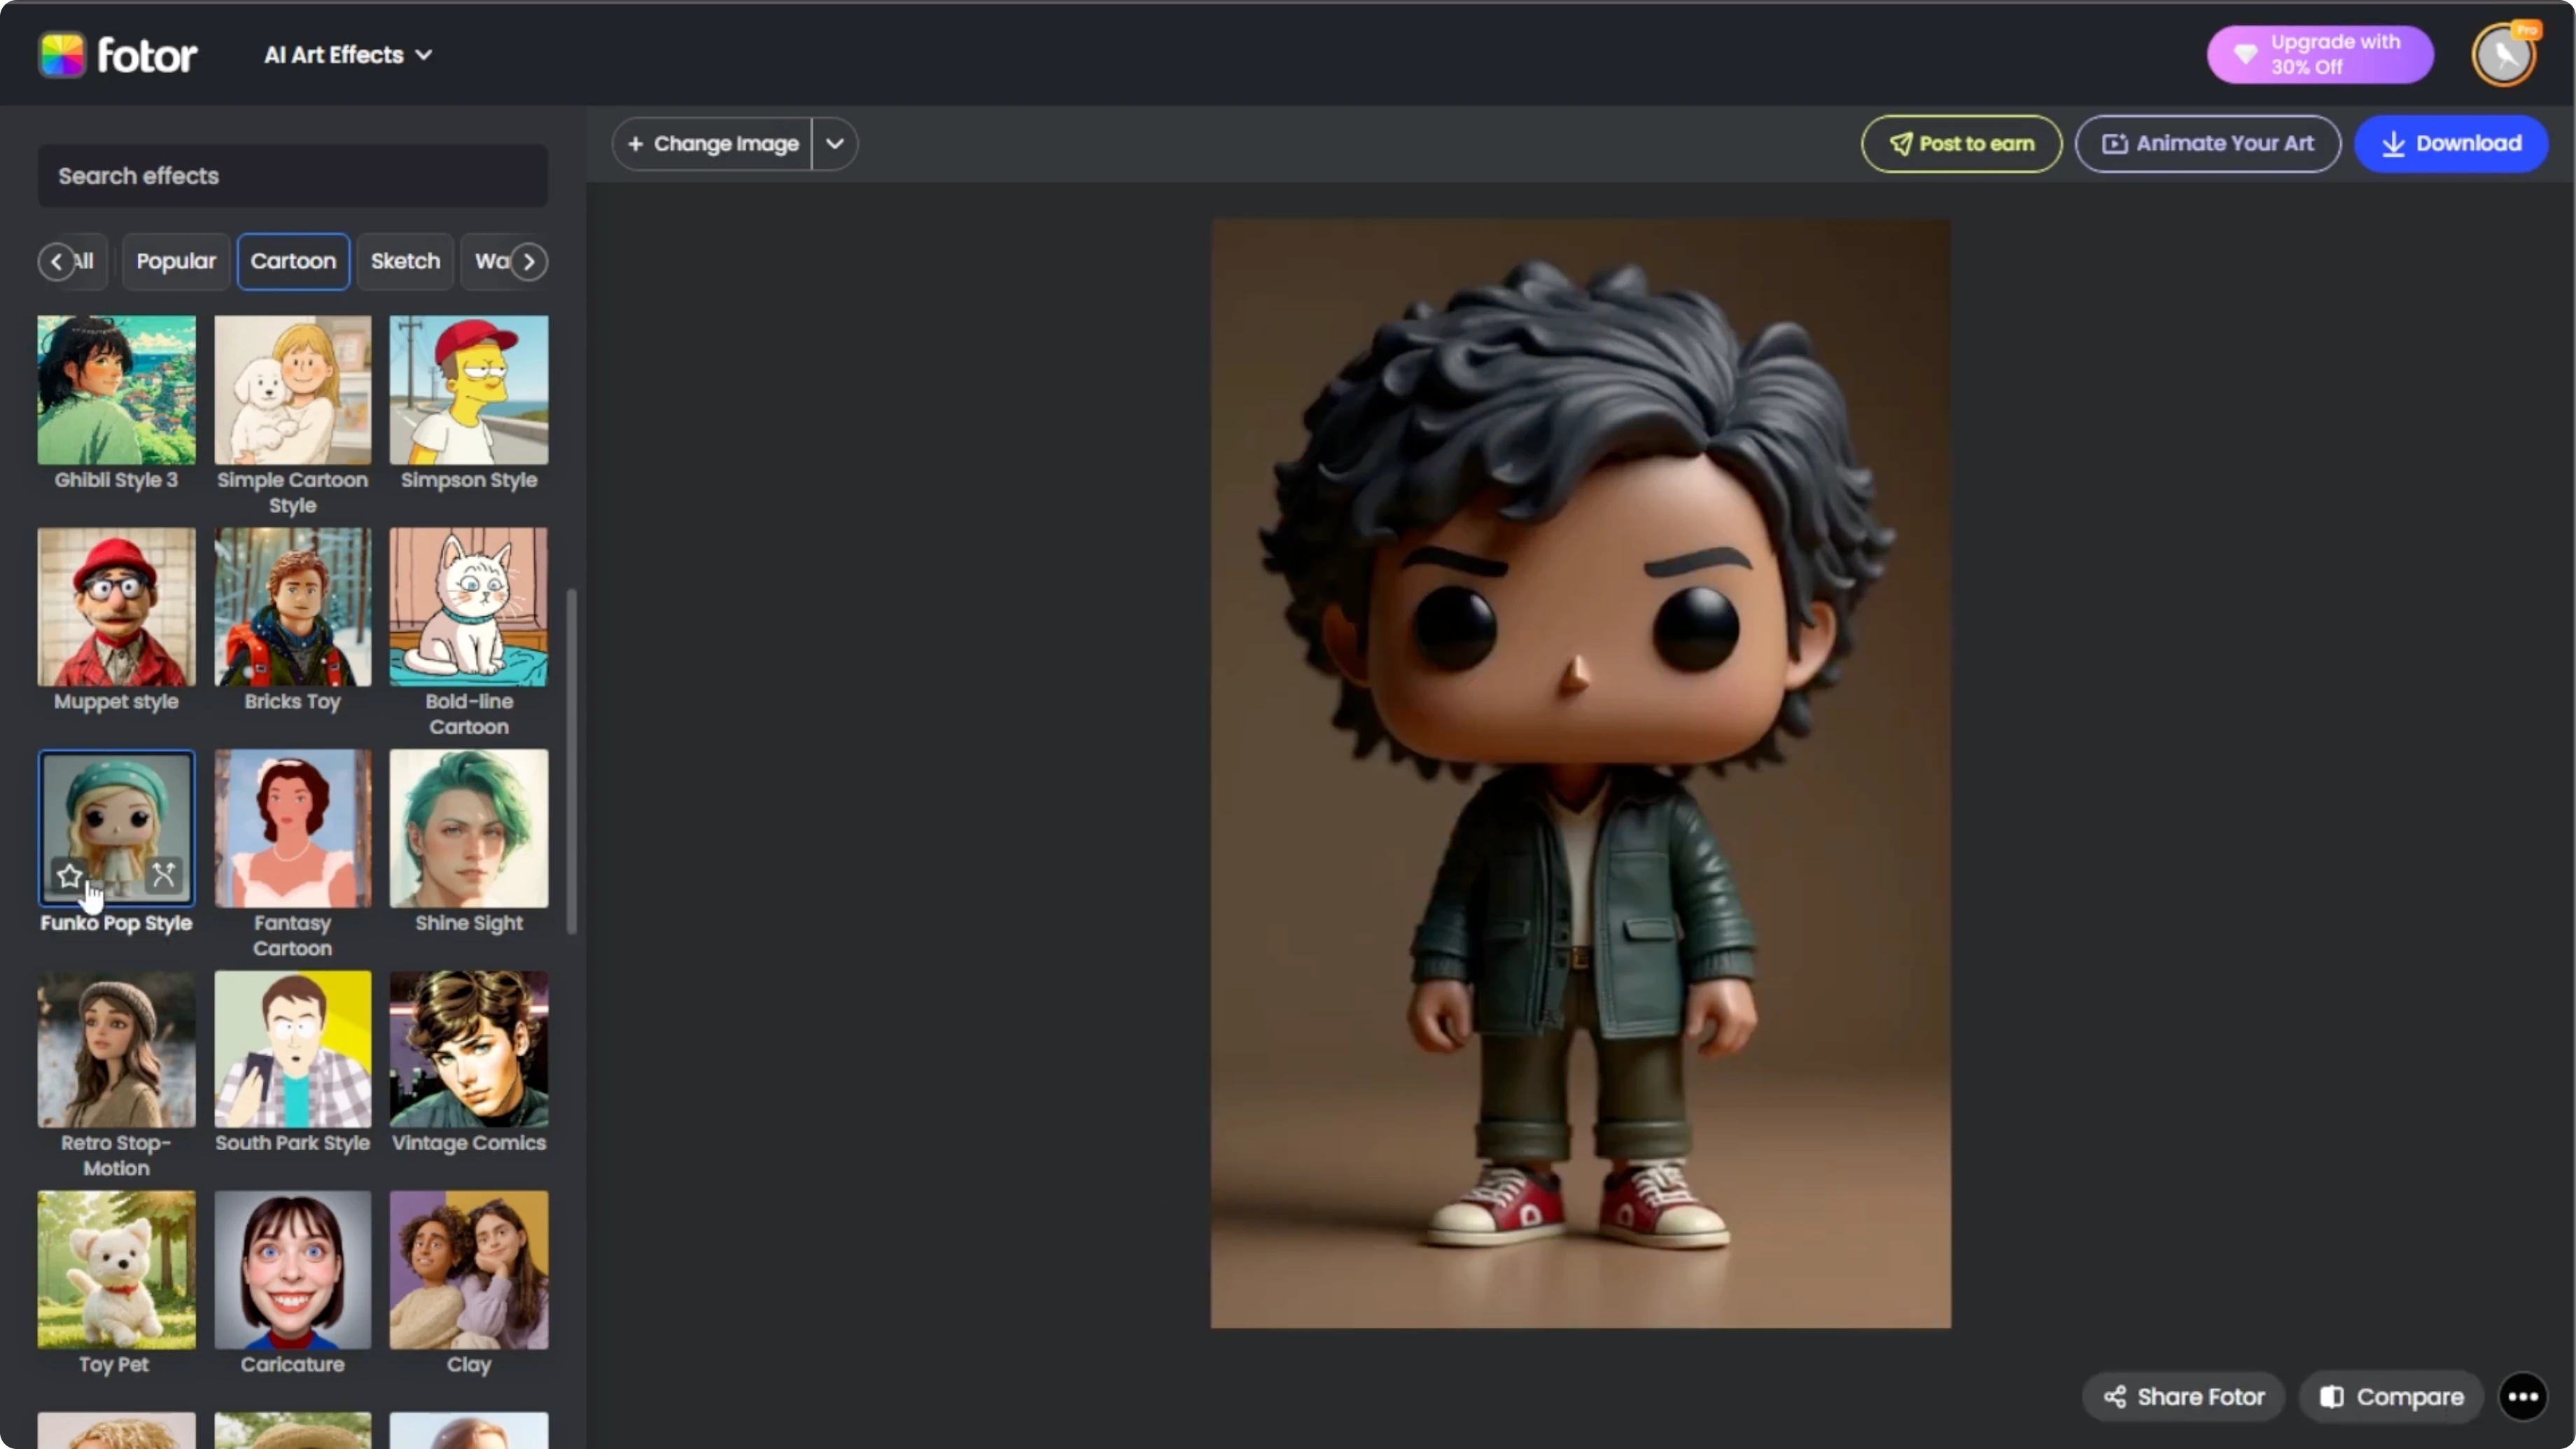2576x1449 pixels.
Task: Apply the Bold-line Cartoon effect
Action: tap(469, 607)
